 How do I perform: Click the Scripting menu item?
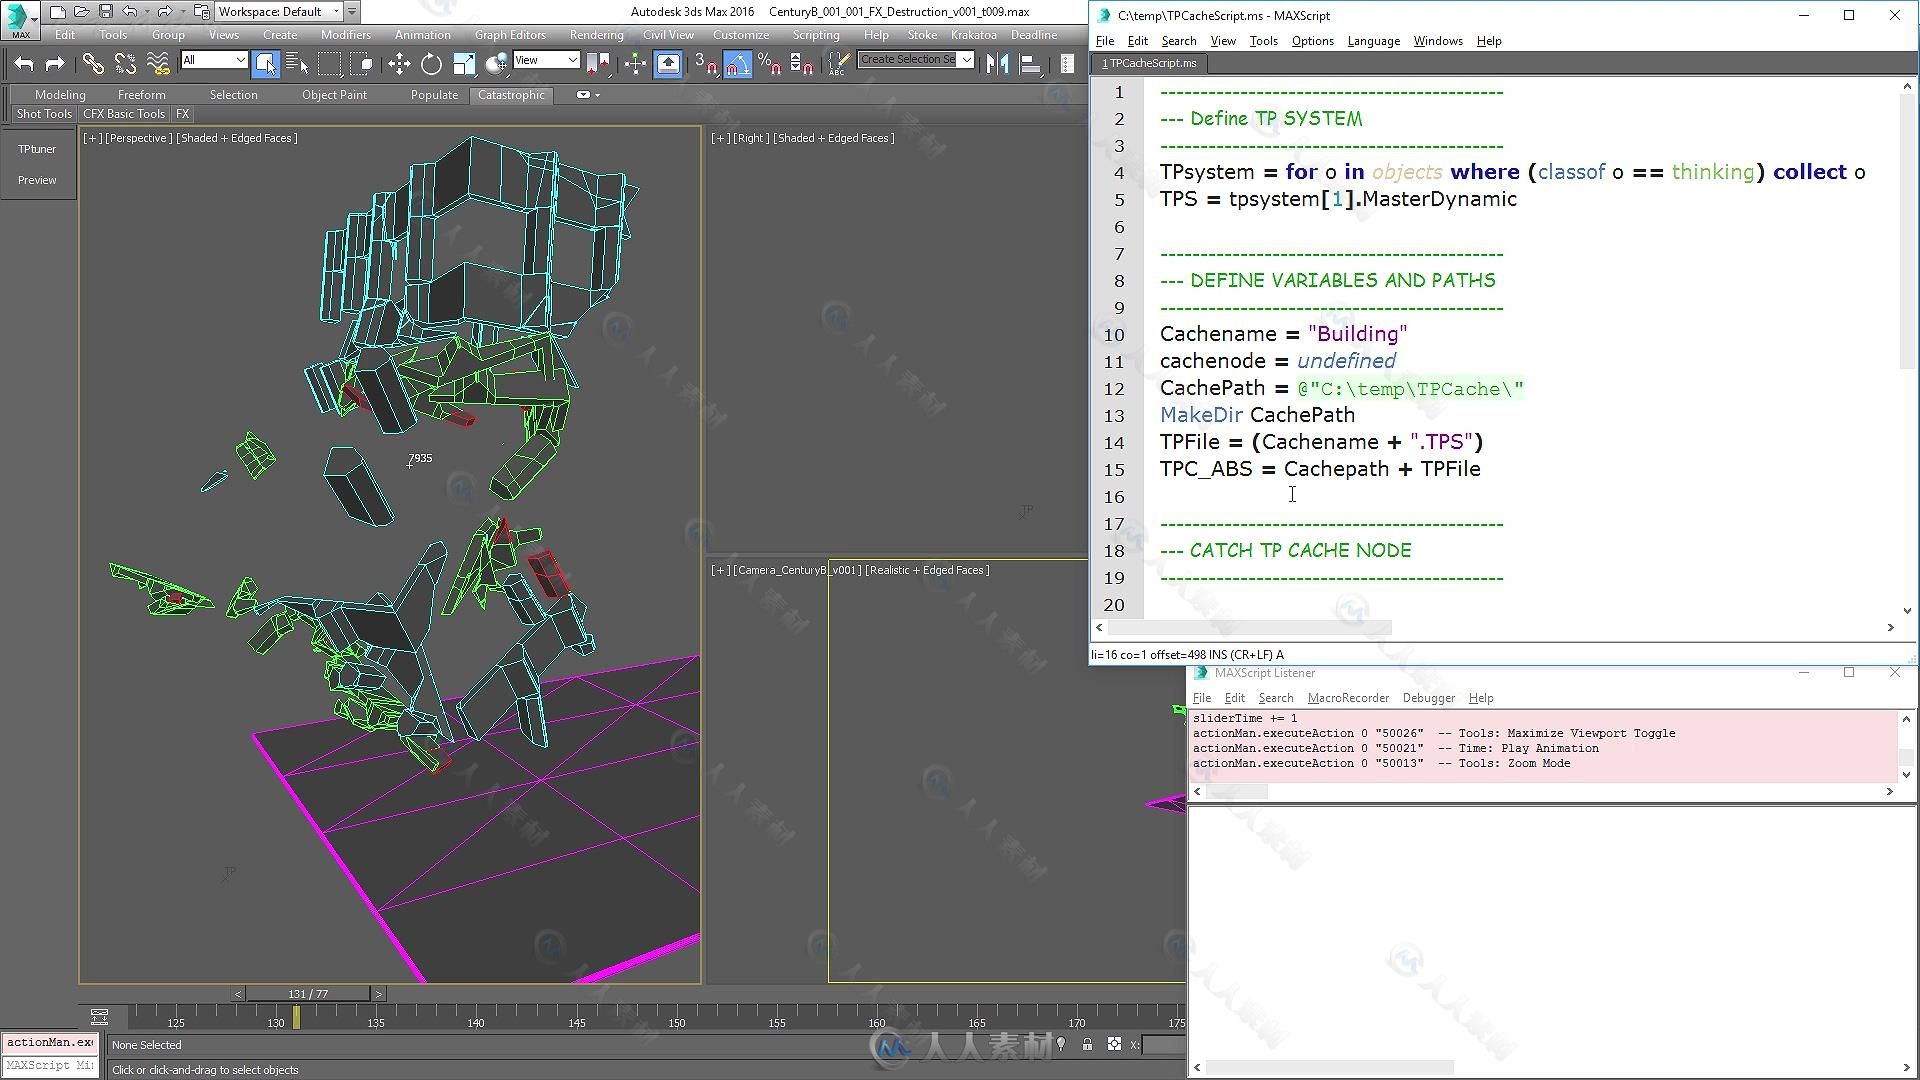click(816, 33)
